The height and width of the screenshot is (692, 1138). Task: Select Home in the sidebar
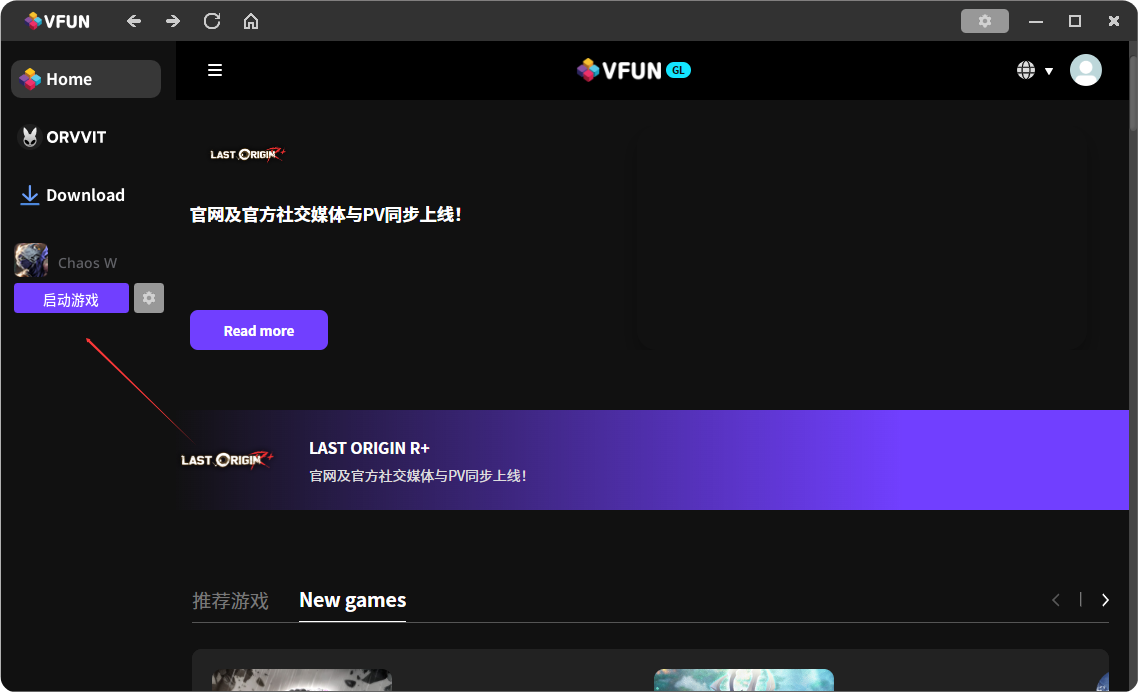pos(85,79)
